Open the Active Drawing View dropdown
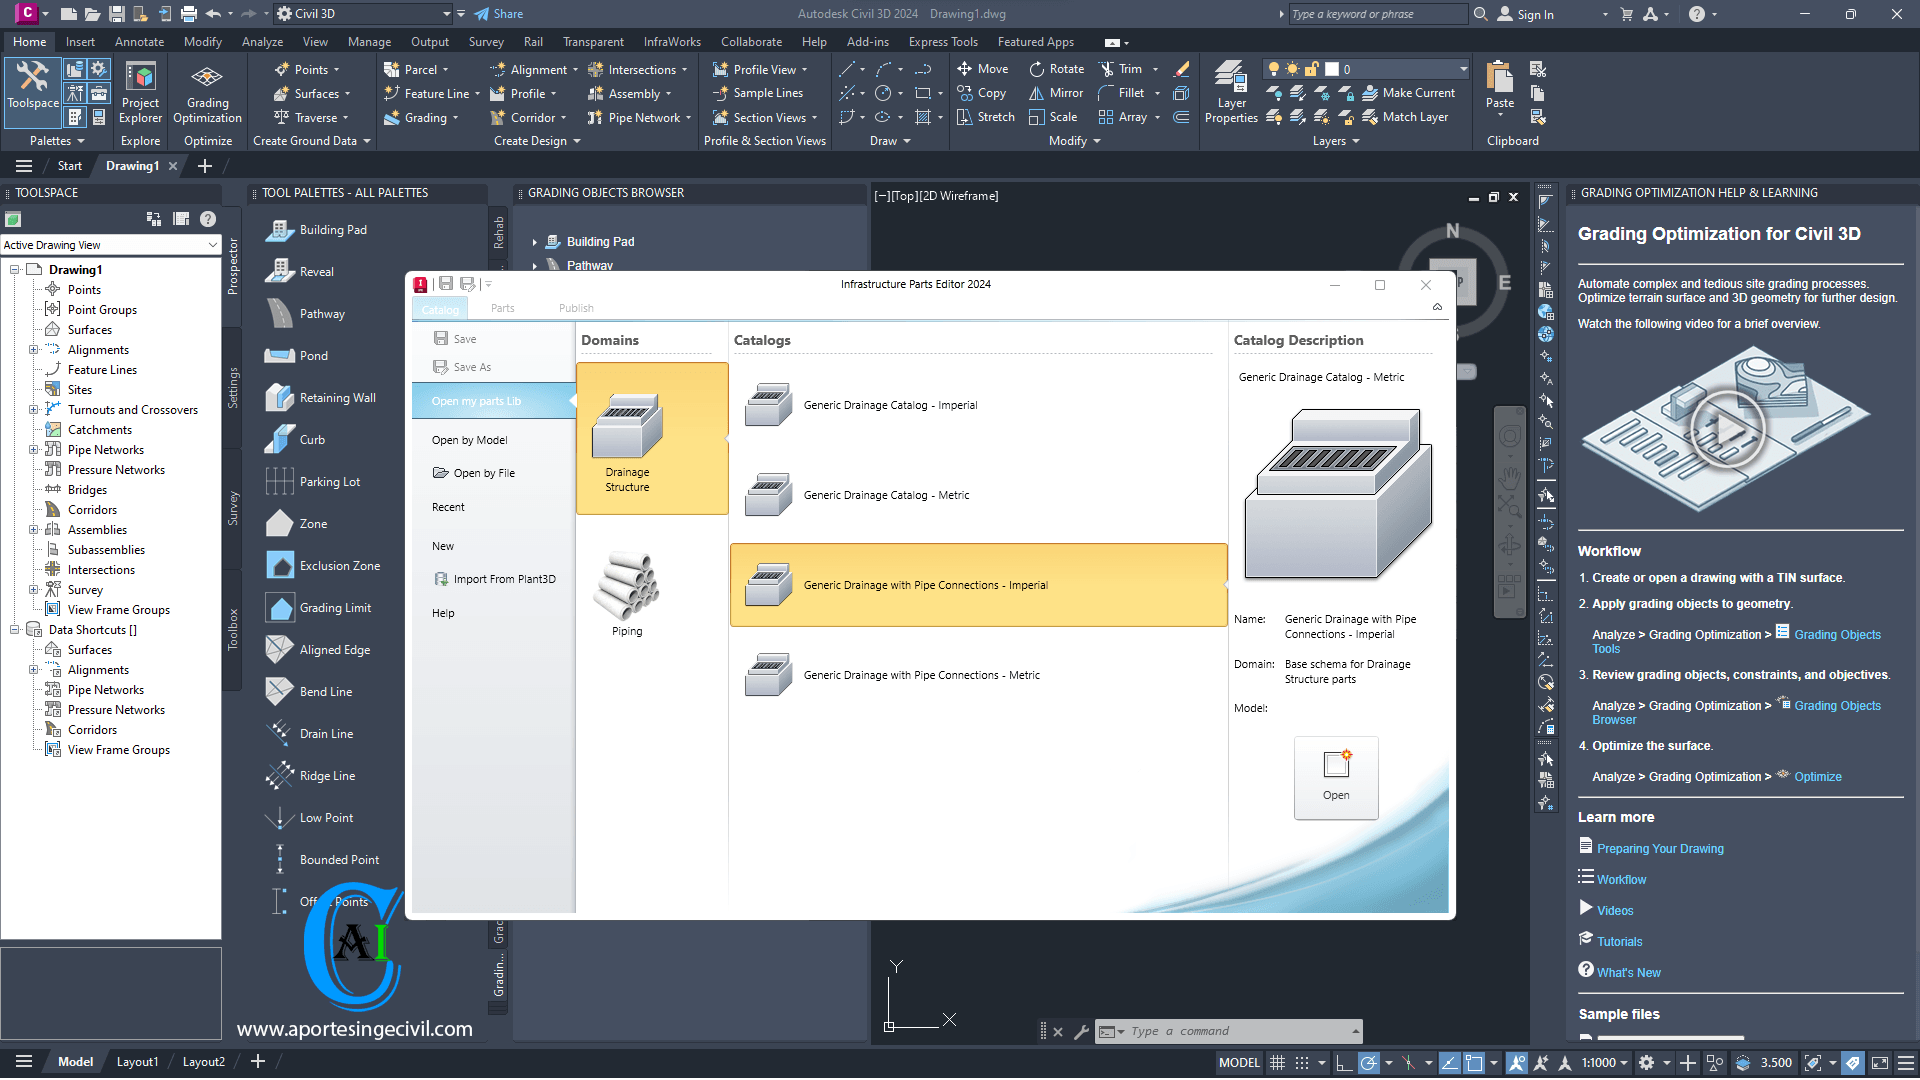The image size is (1920, 1080). click(x=211, y=244)
